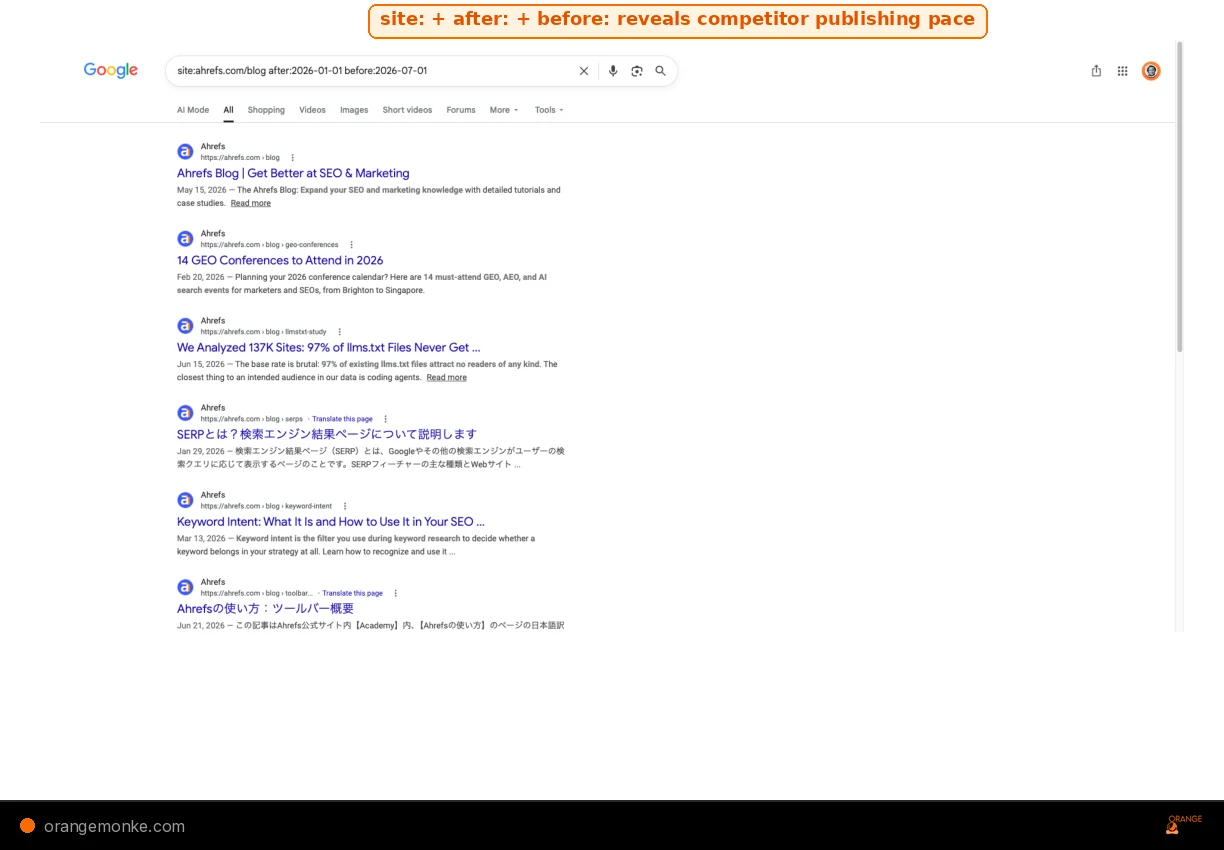Start voice search with microphone icon
Viewport: 1224px width, 850px height.
[x=613, y=71]
